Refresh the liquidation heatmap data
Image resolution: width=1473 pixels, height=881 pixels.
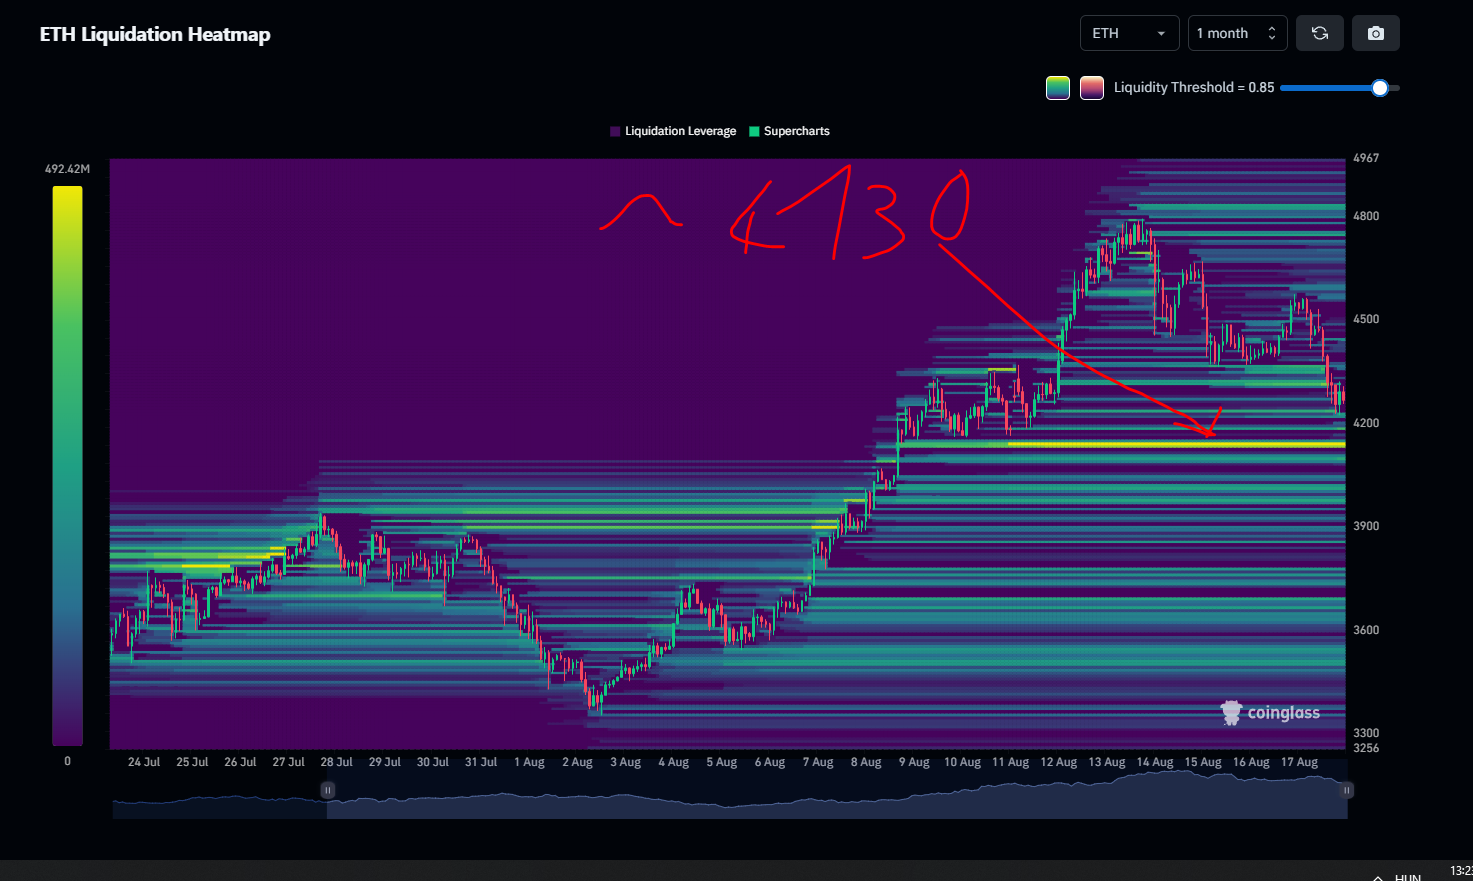coord(1320,33)
